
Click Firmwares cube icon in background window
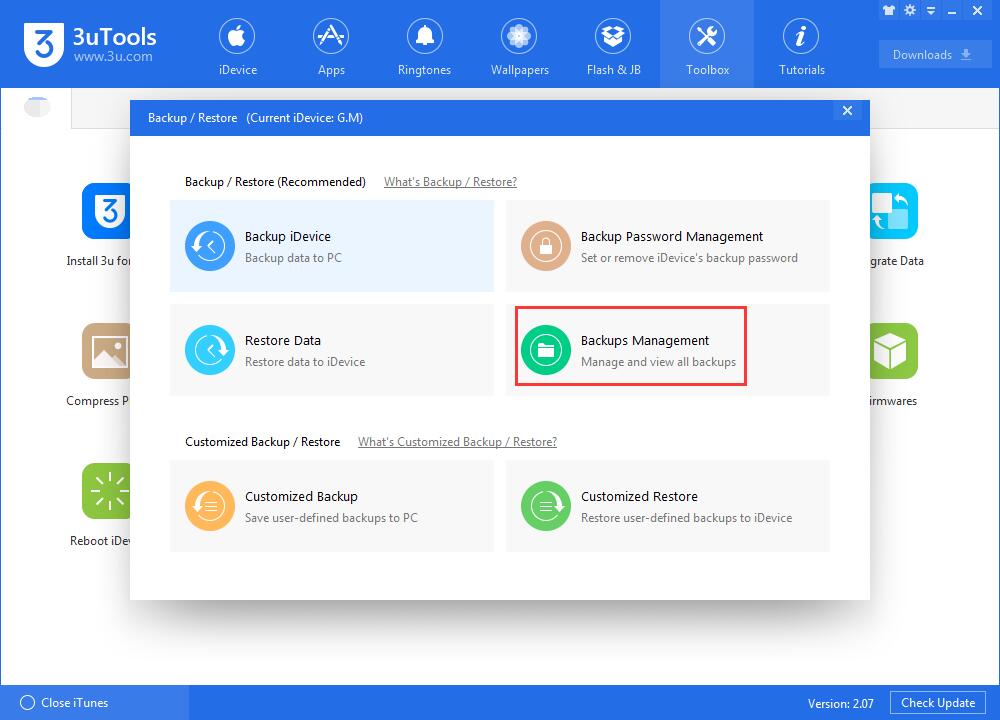point(894,351)
